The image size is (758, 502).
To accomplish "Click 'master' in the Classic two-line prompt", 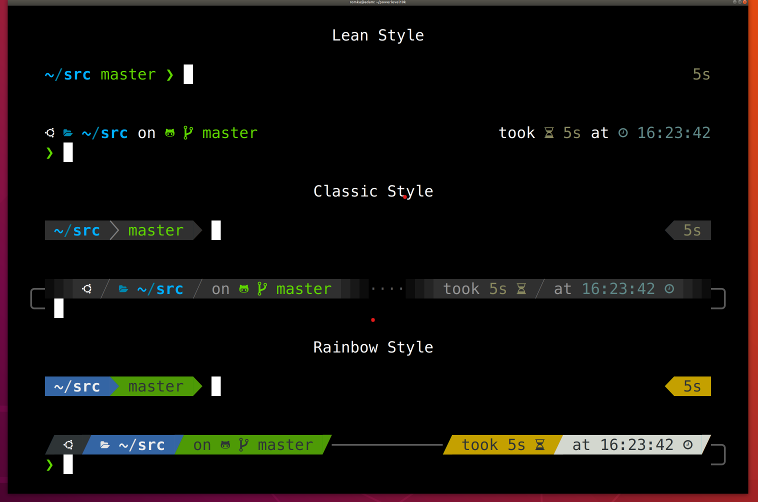I will coord(304,289).
